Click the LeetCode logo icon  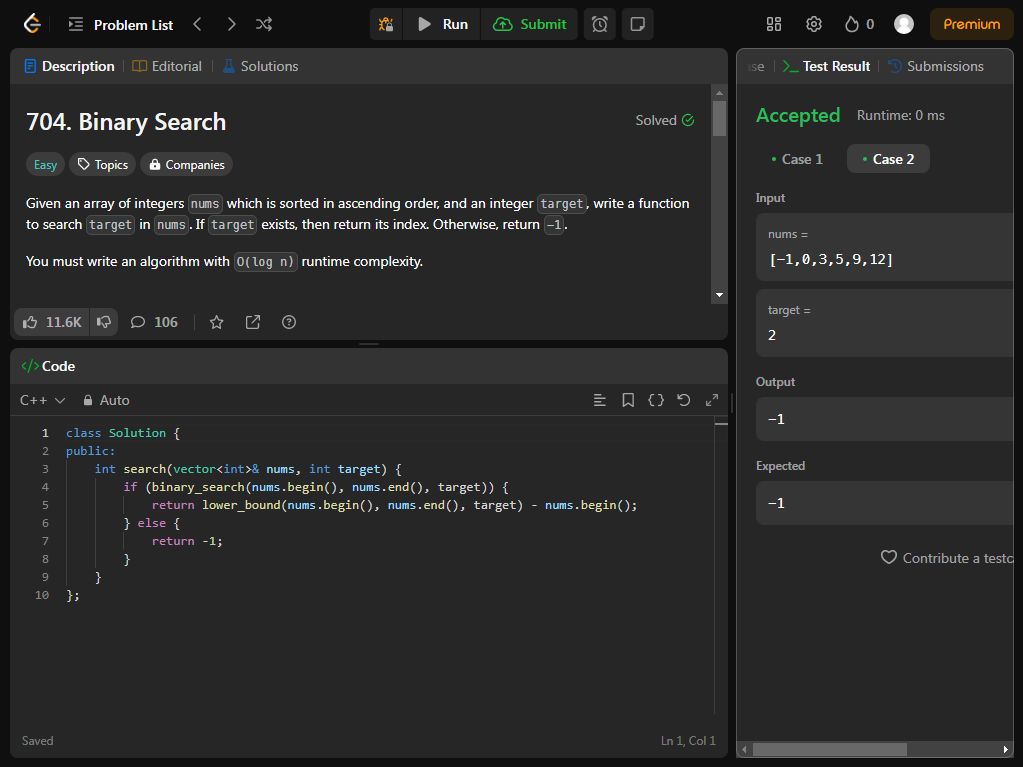(x=32, y=24)
